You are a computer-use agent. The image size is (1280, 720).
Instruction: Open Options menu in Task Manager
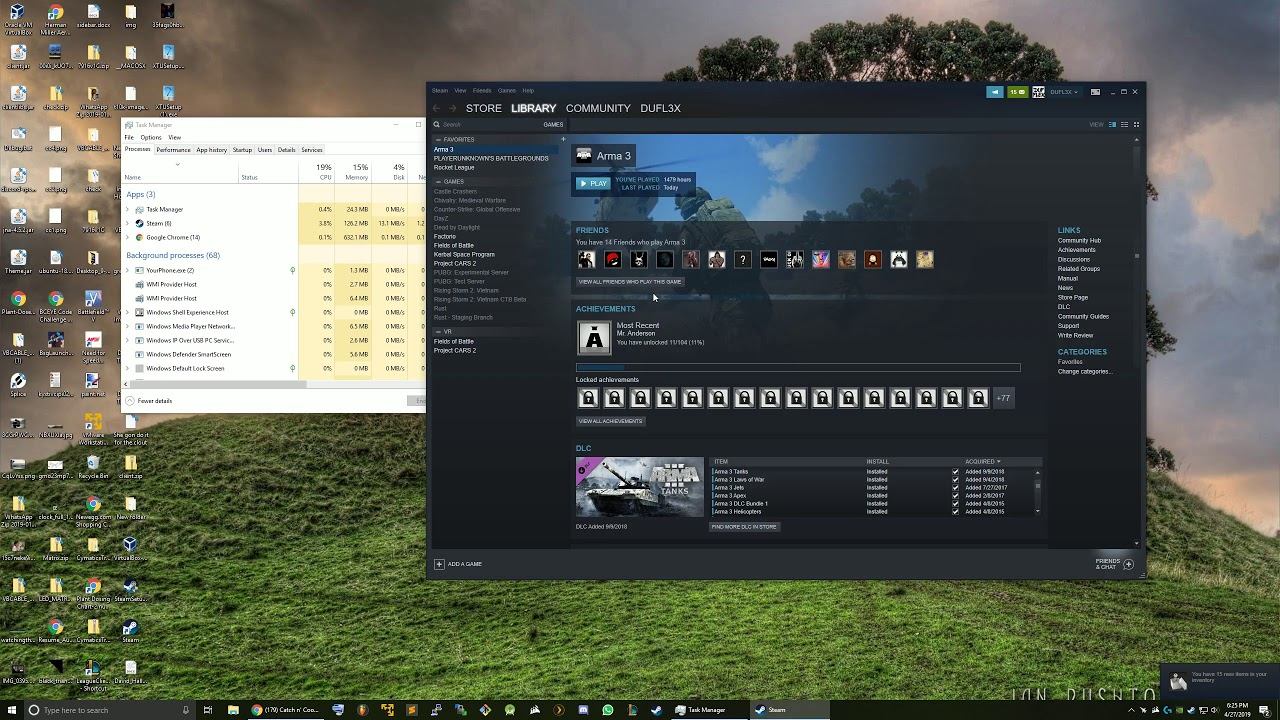click(151, 137)
